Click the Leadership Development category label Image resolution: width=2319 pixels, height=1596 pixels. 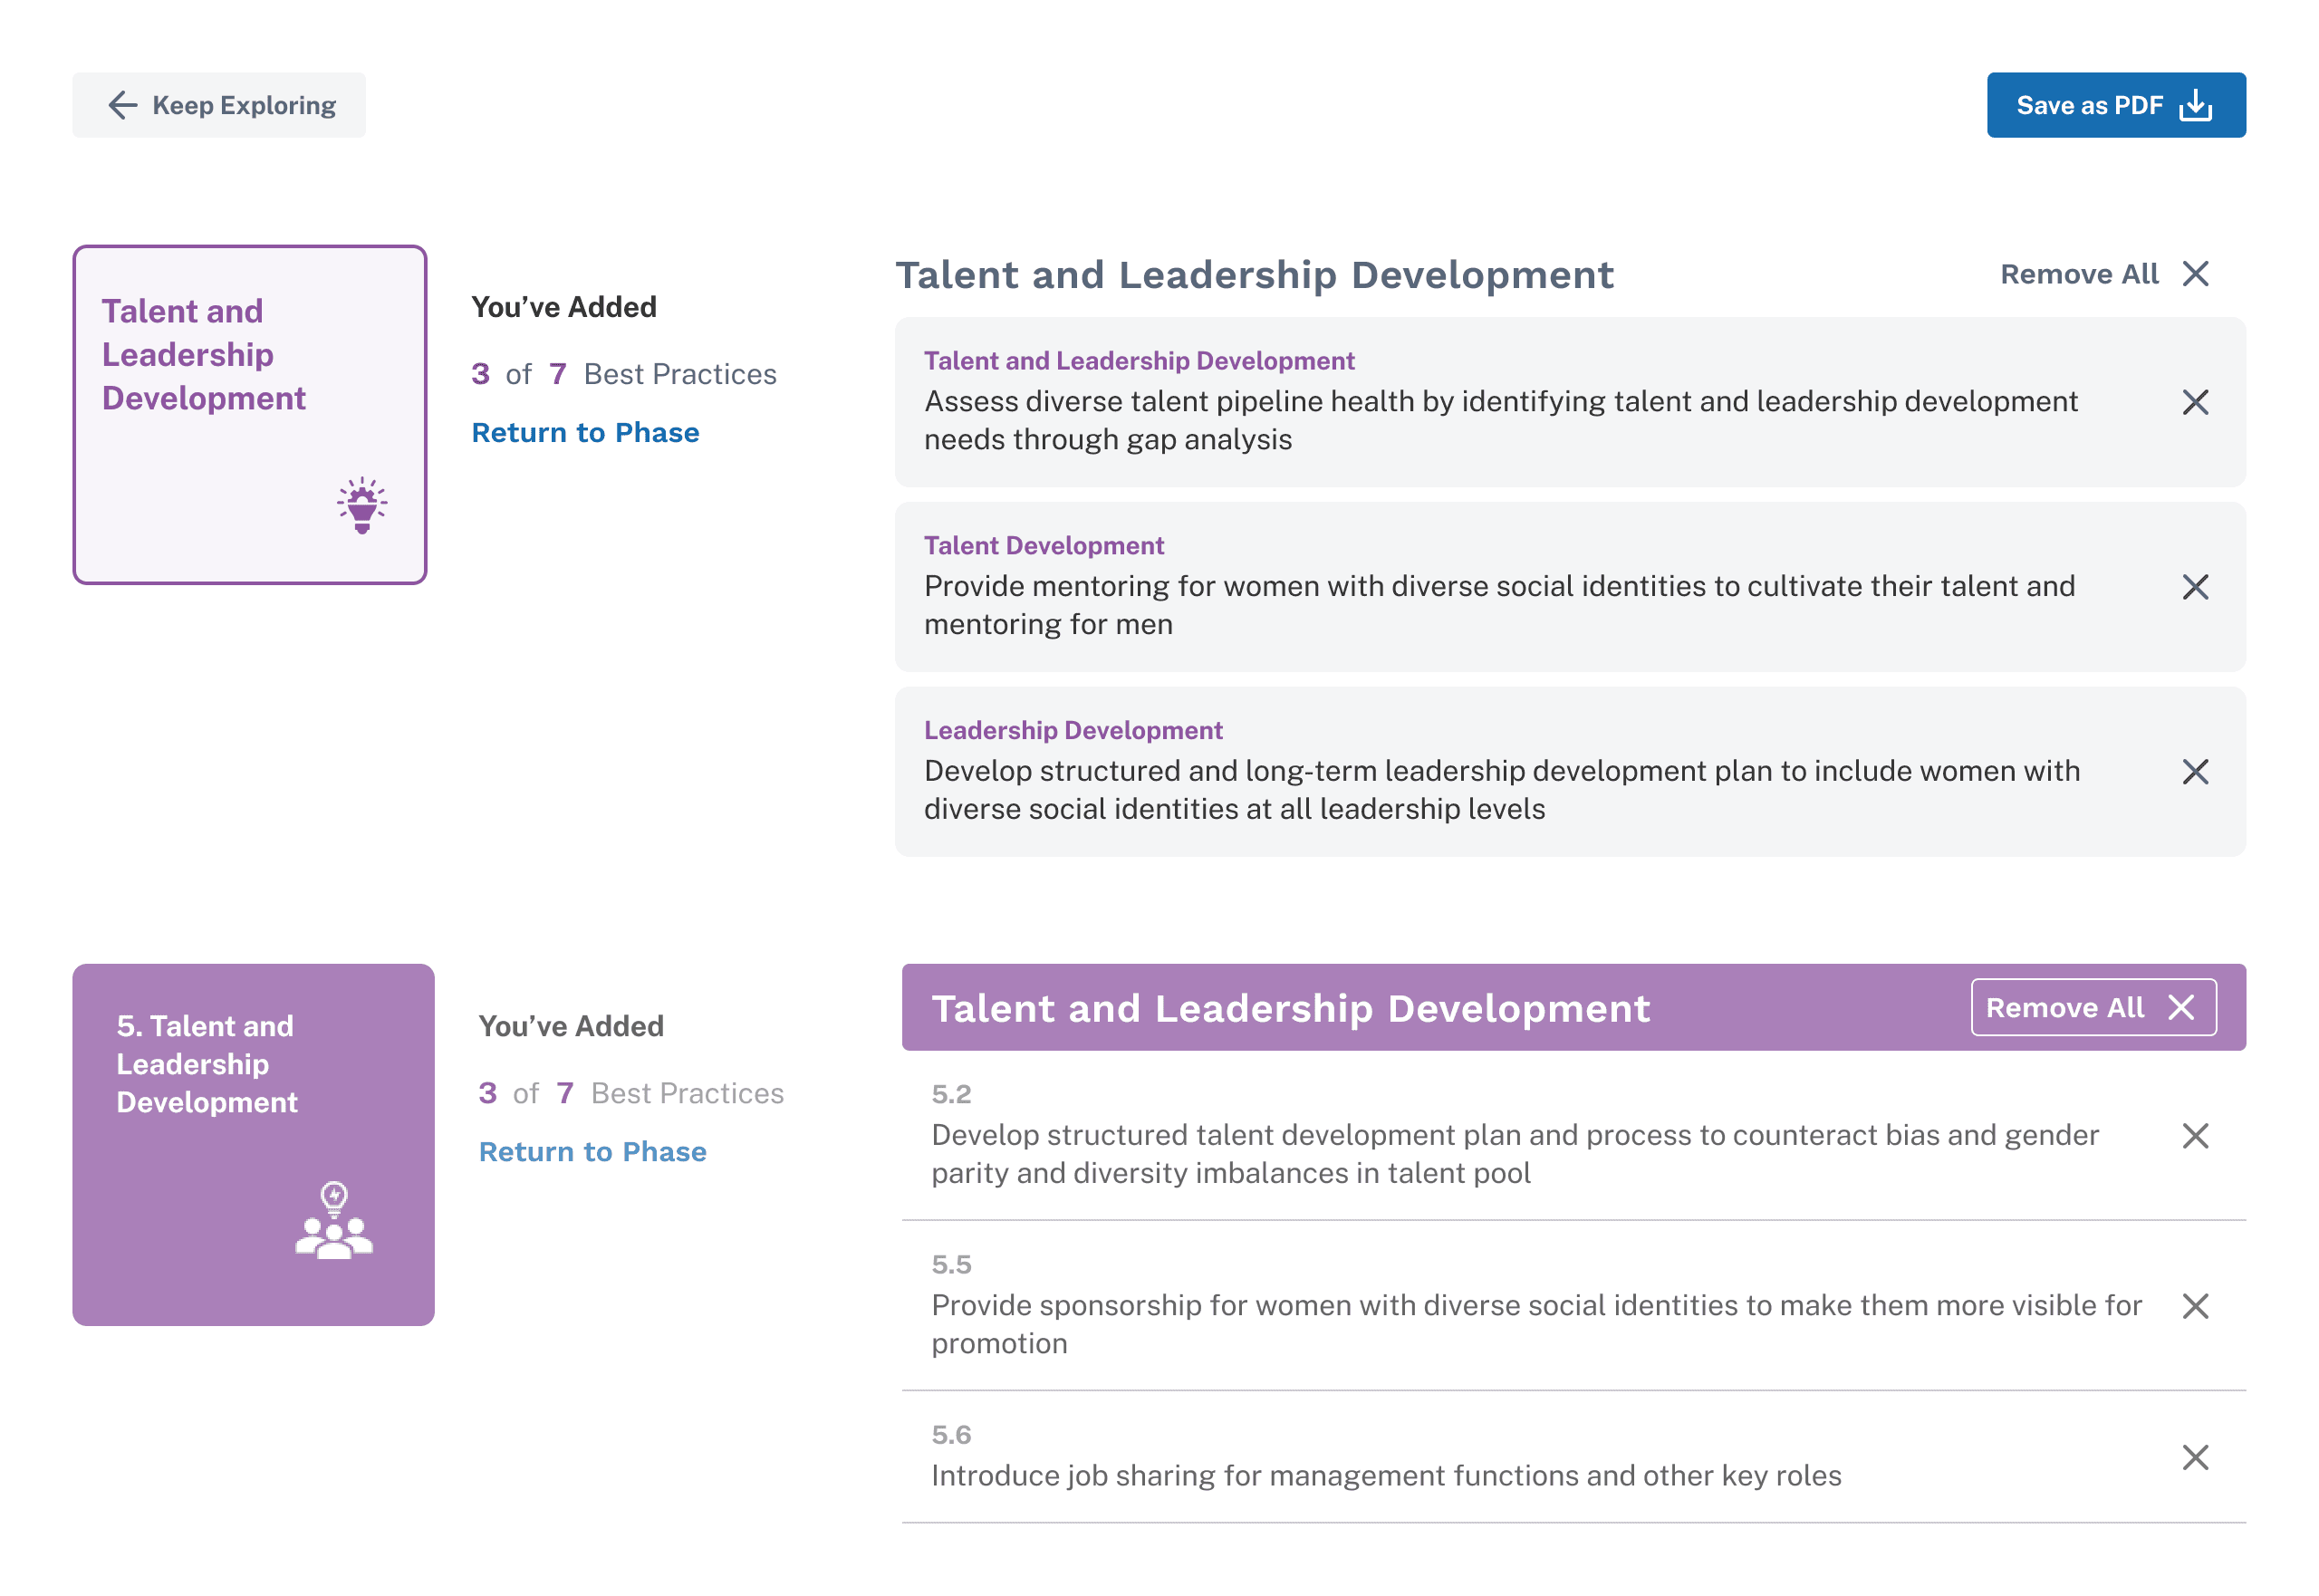pos(1072,730)
